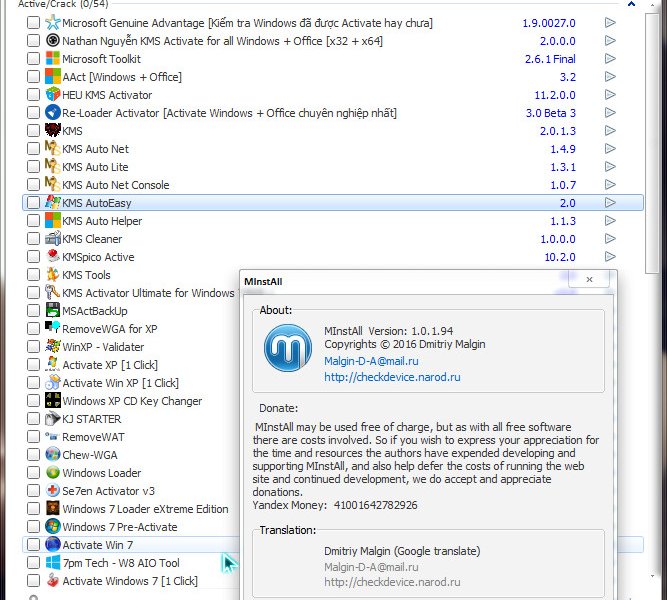Viewport: 667px width, 600px height.
Task: Check the KMS AutoEasy checkbox
Action: pos(33,203)
